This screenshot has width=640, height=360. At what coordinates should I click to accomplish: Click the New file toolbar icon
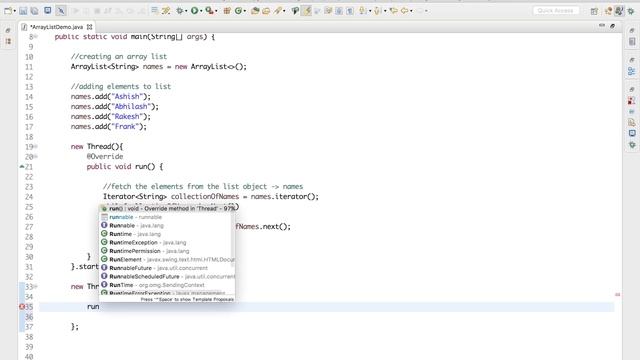7,11
